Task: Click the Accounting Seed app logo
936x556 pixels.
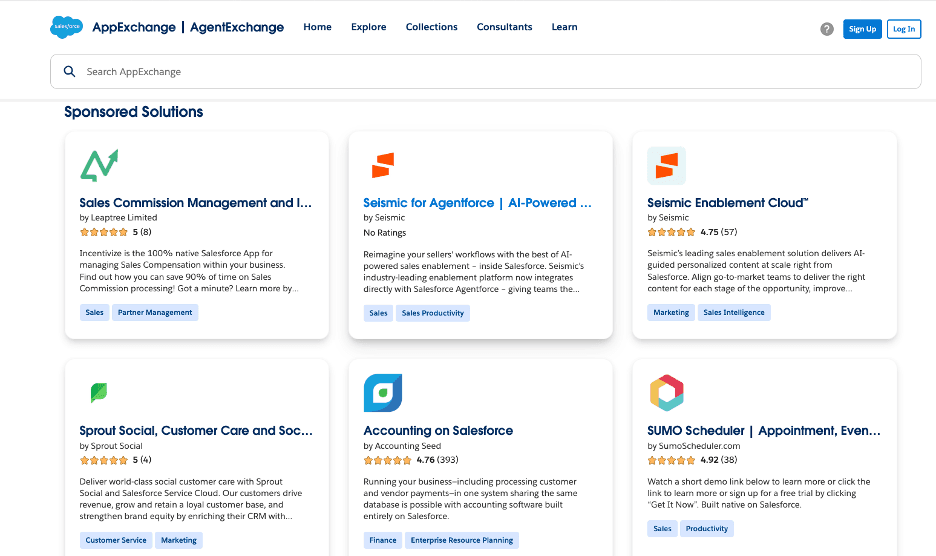Action: coord(382,393)
